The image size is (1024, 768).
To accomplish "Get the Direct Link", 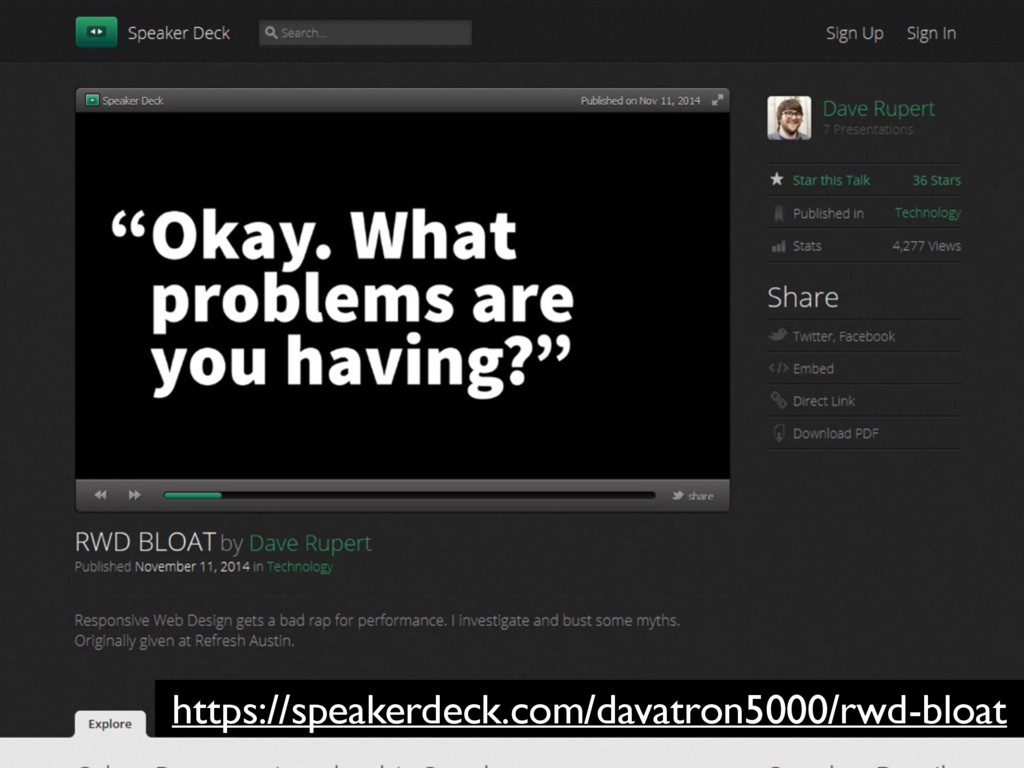I will [824, 401].
